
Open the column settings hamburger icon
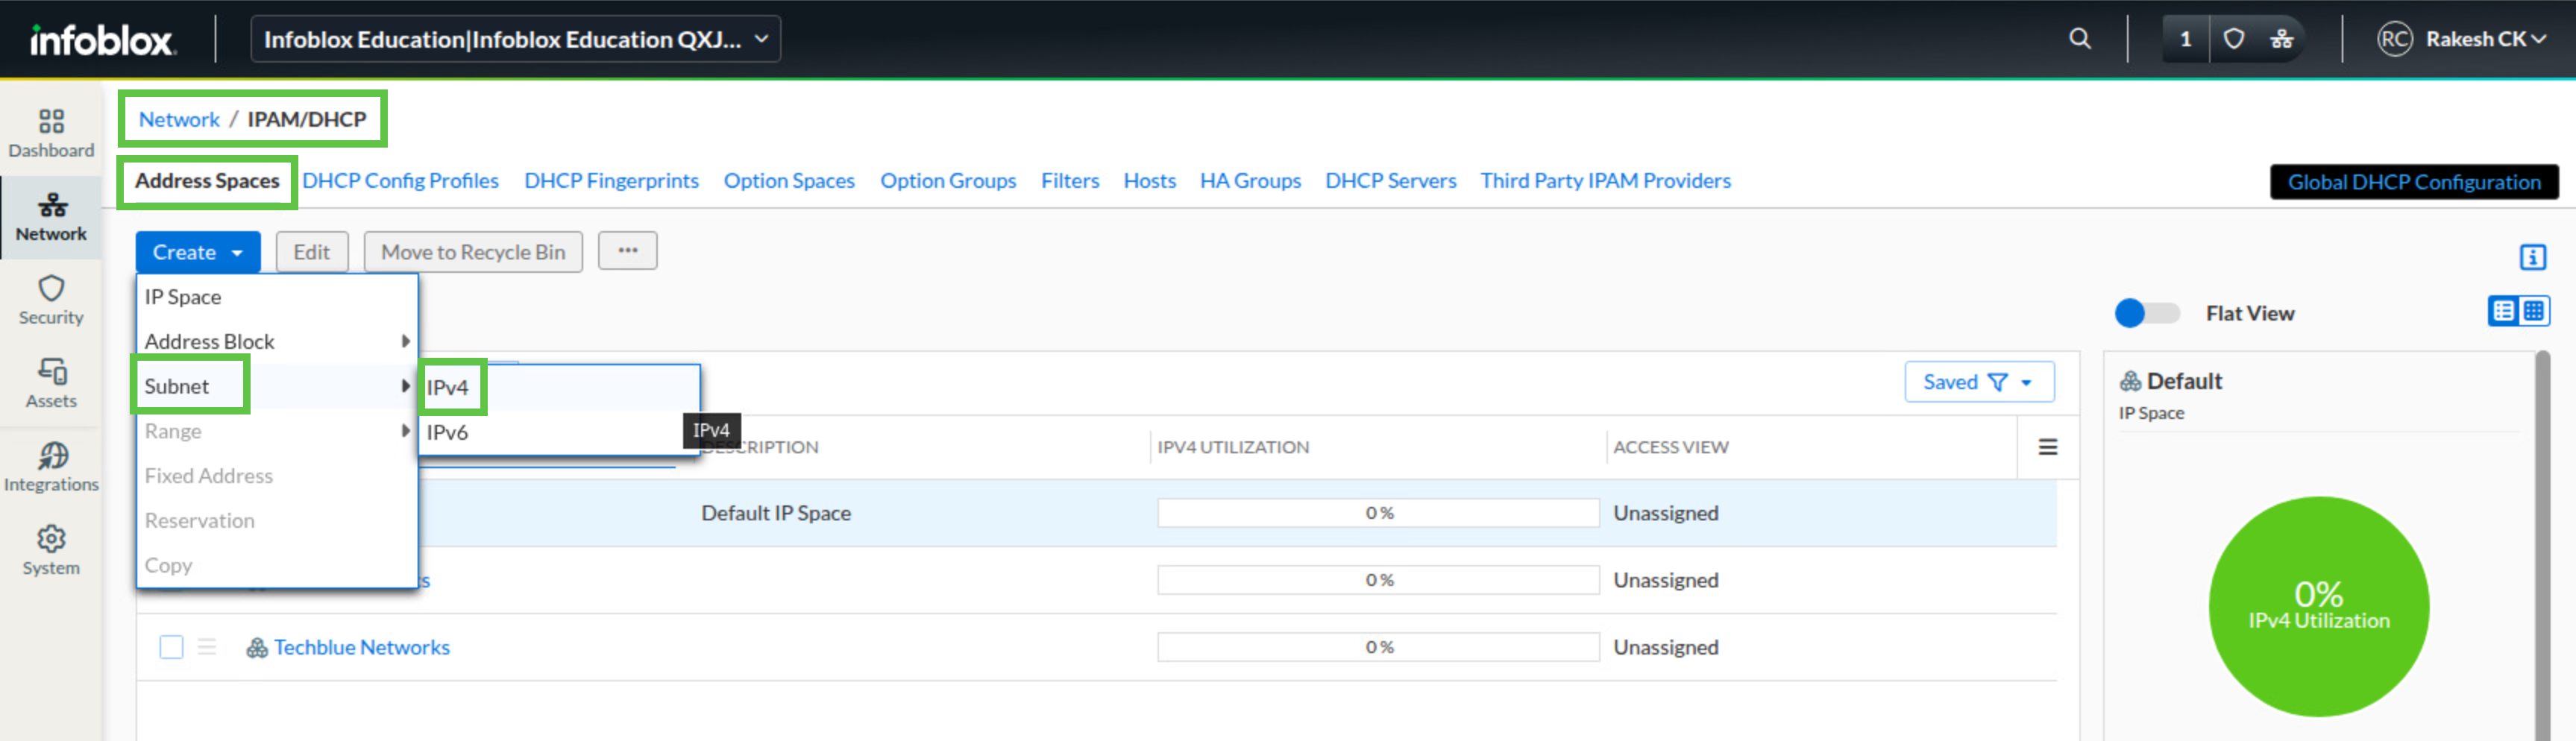pyautogui.click(x=2047, y=447)
